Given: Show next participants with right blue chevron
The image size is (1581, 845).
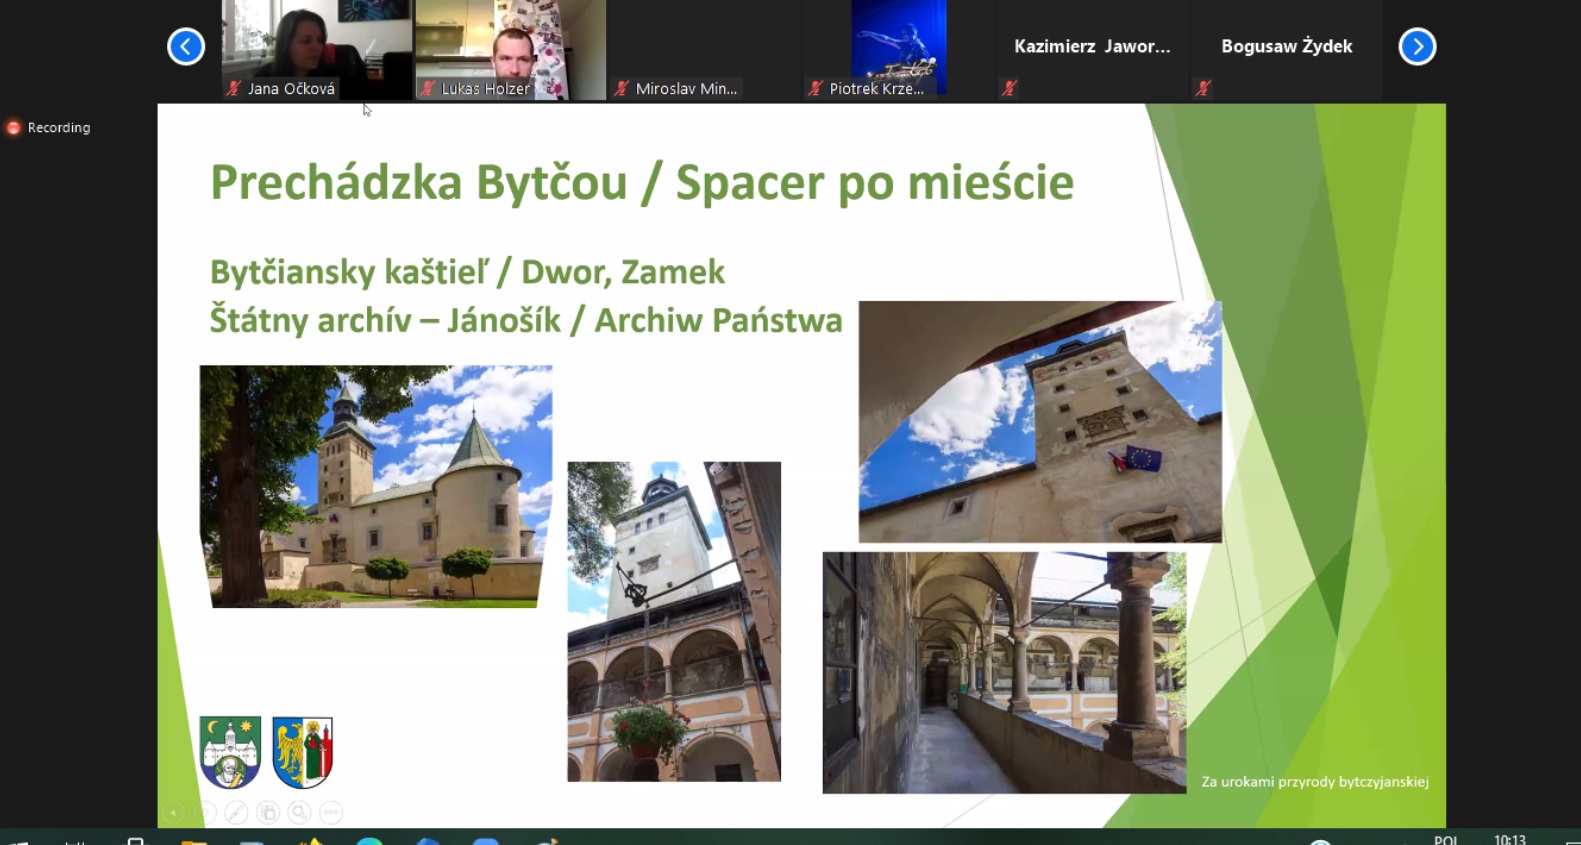Looking at the screenshot, I should pyautogui.click(x=1416, y=47).
